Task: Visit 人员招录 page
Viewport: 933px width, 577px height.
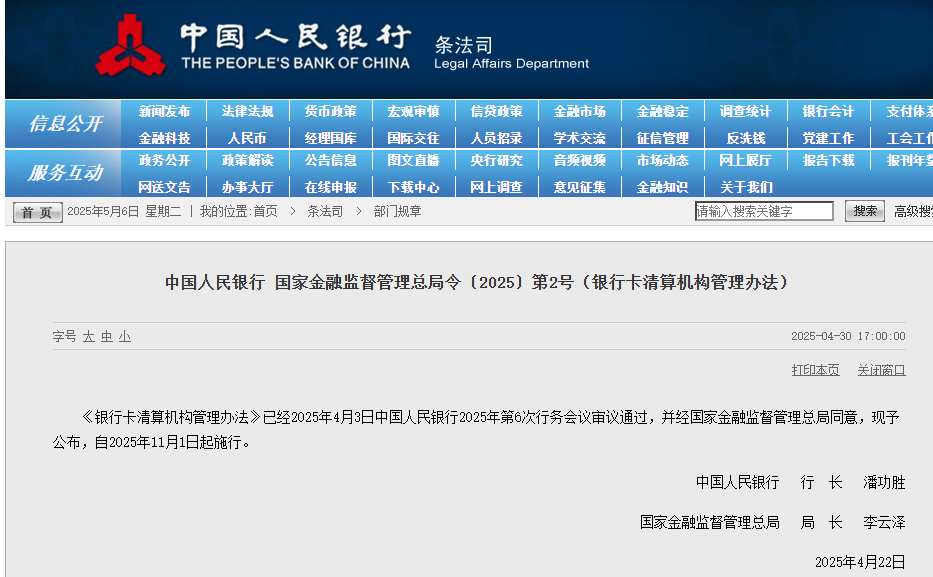Action: pyautogui.click(x=496, y=138)
